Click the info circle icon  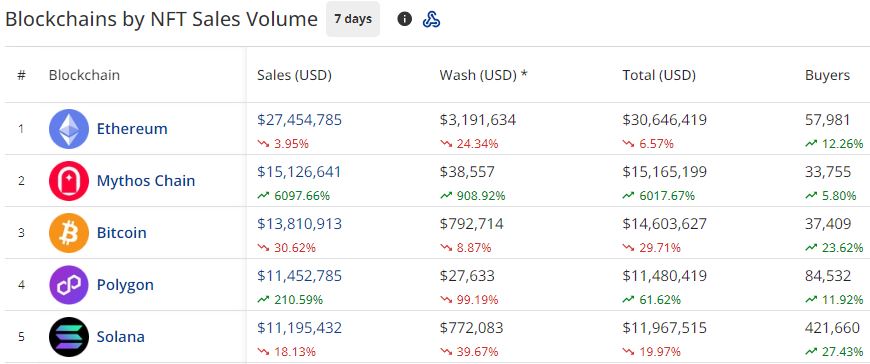point(404,19)
